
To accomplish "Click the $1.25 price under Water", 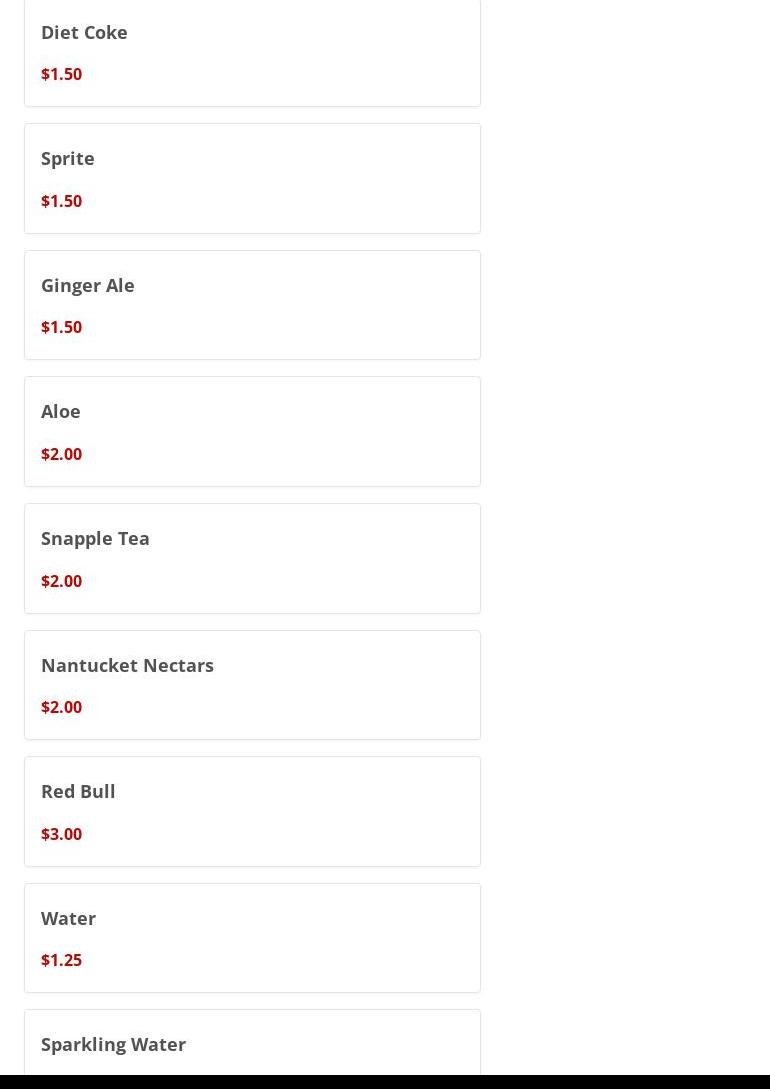I will [61, 961].
